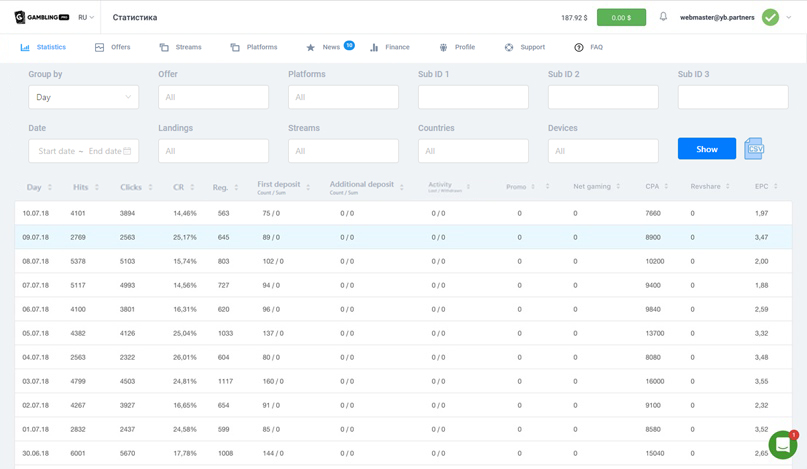Click the Sub ID 2 input field
This screenshot has width=807, height=469.
603,97
